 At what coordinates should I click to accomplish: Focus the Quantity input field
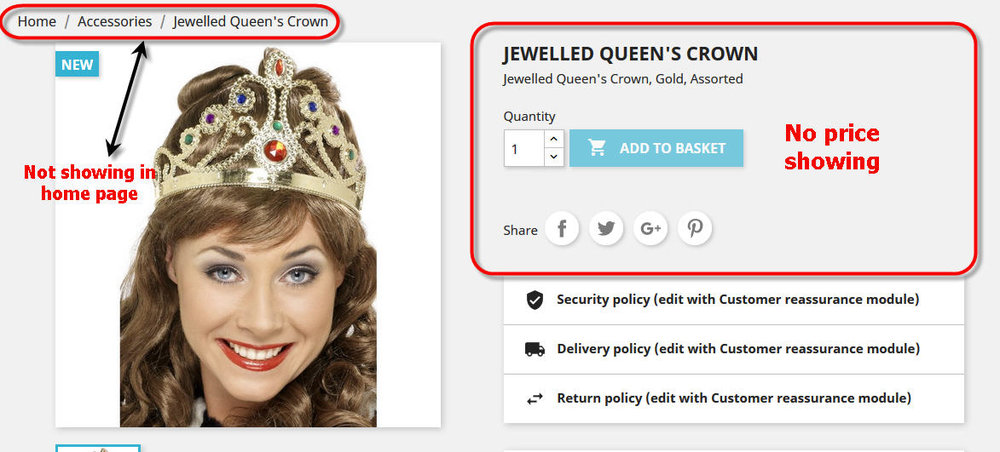(x=524, y=149)
